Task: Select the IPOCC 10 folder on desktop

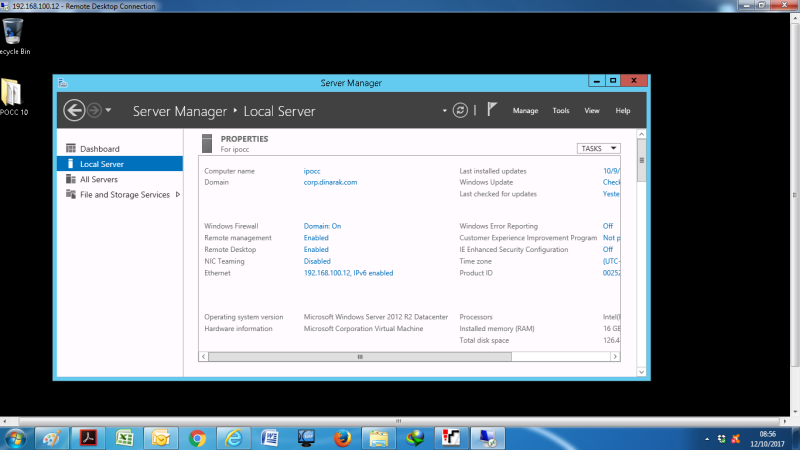Action: (13, 97)
